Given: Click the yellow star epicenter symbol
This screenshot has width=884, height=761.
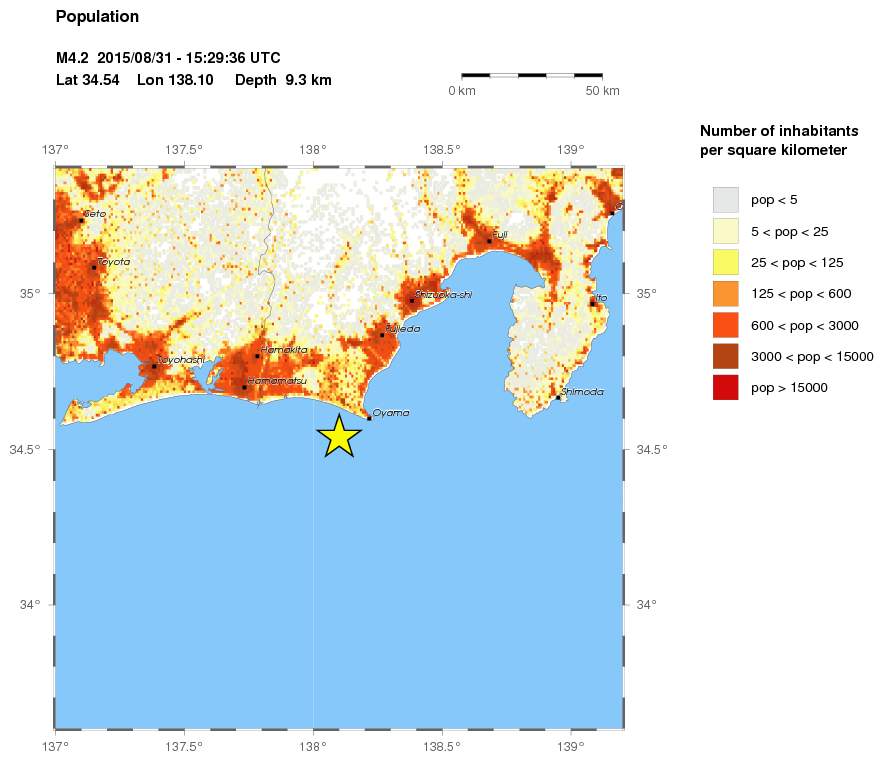Looking at the screenshot, I should click(339, 434).
